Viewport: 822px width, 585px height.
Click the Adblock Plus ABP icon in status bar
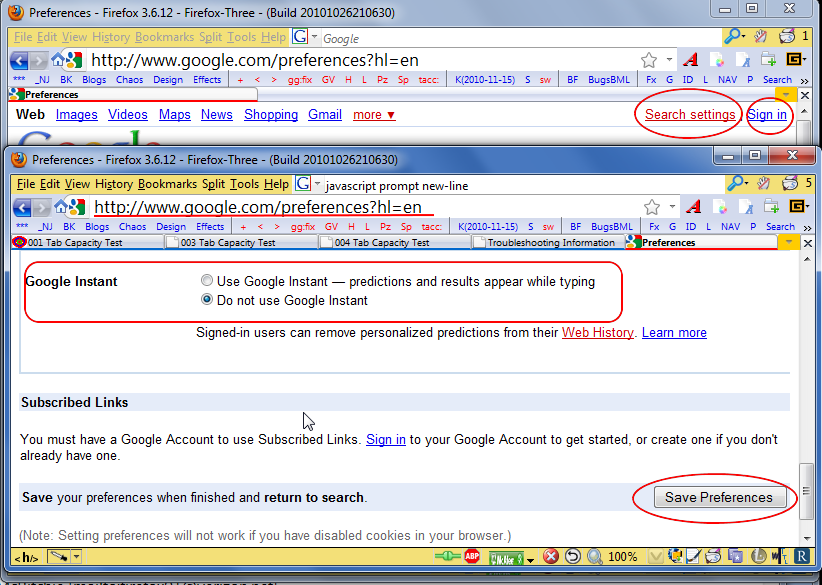tap(472, 556)
